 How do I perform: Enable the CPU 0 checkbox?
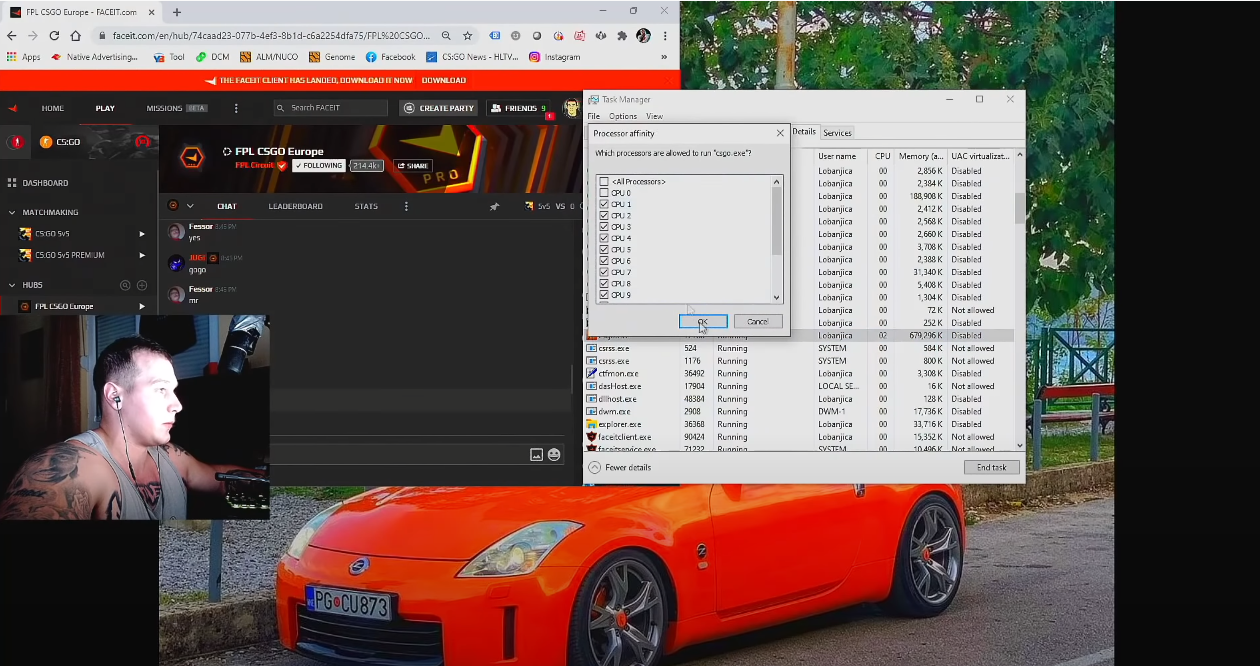tap(603, 193)
